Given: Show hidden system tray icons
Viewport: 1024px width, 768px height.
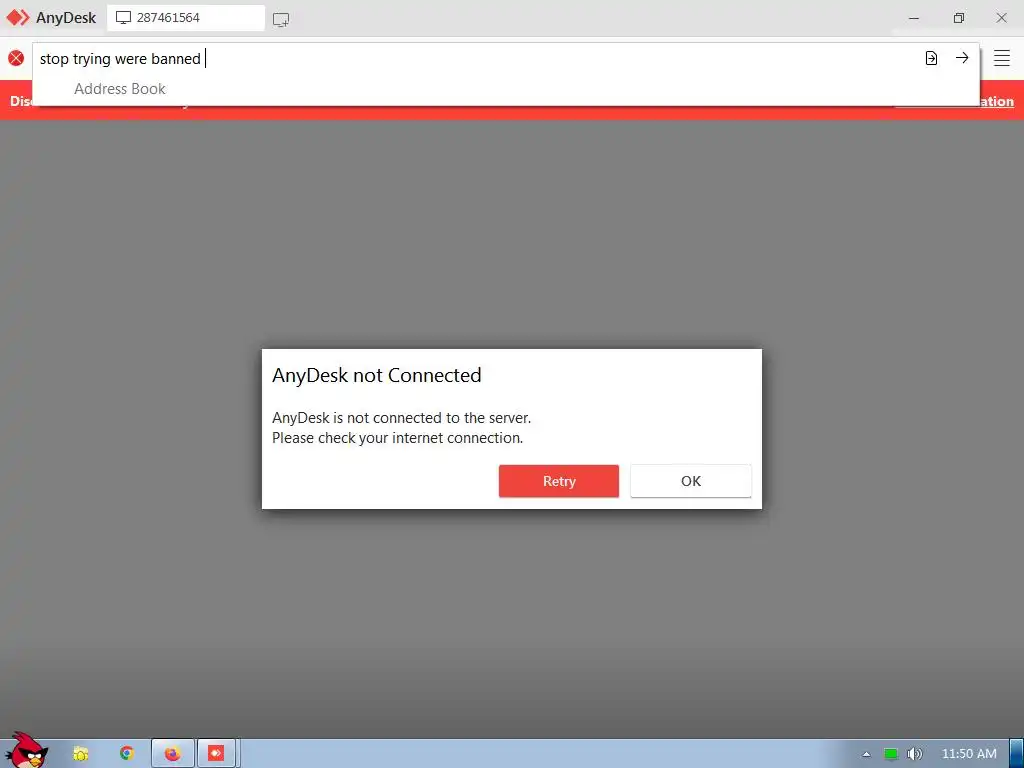Looking at the screenshot, I should 867,754.
